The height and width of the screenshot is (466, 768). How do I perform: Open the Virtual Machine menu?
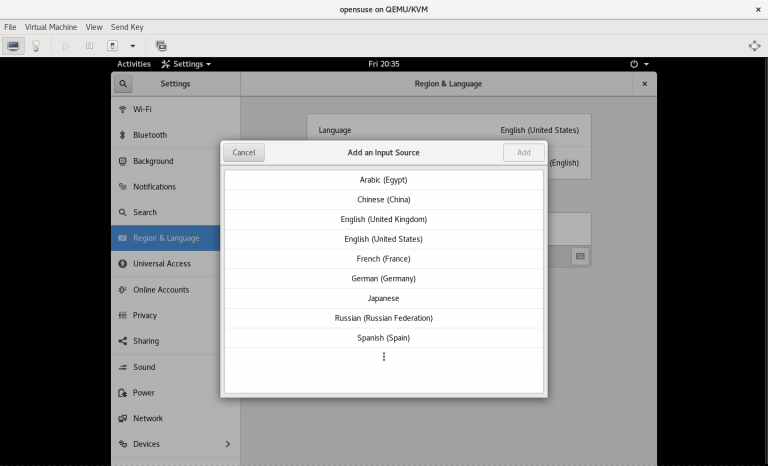click(x=52, y=27)
